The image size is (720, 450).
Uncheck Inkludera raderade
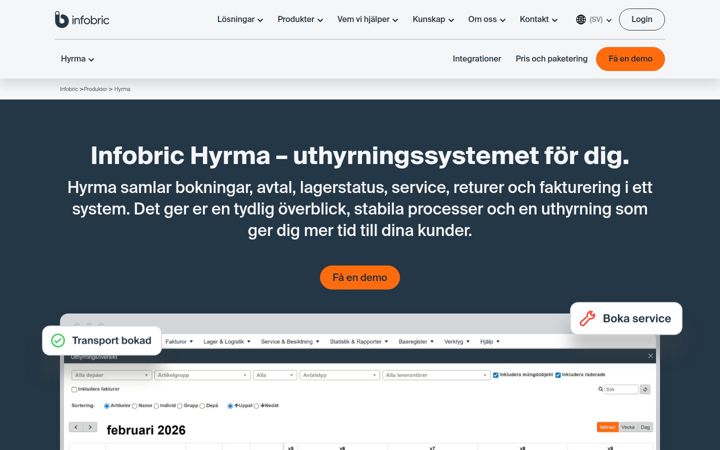point(558,375)
